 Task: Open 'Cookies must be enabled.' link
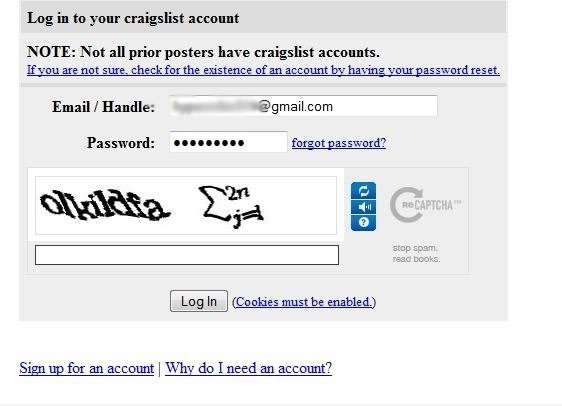click(x=303, y=302)
